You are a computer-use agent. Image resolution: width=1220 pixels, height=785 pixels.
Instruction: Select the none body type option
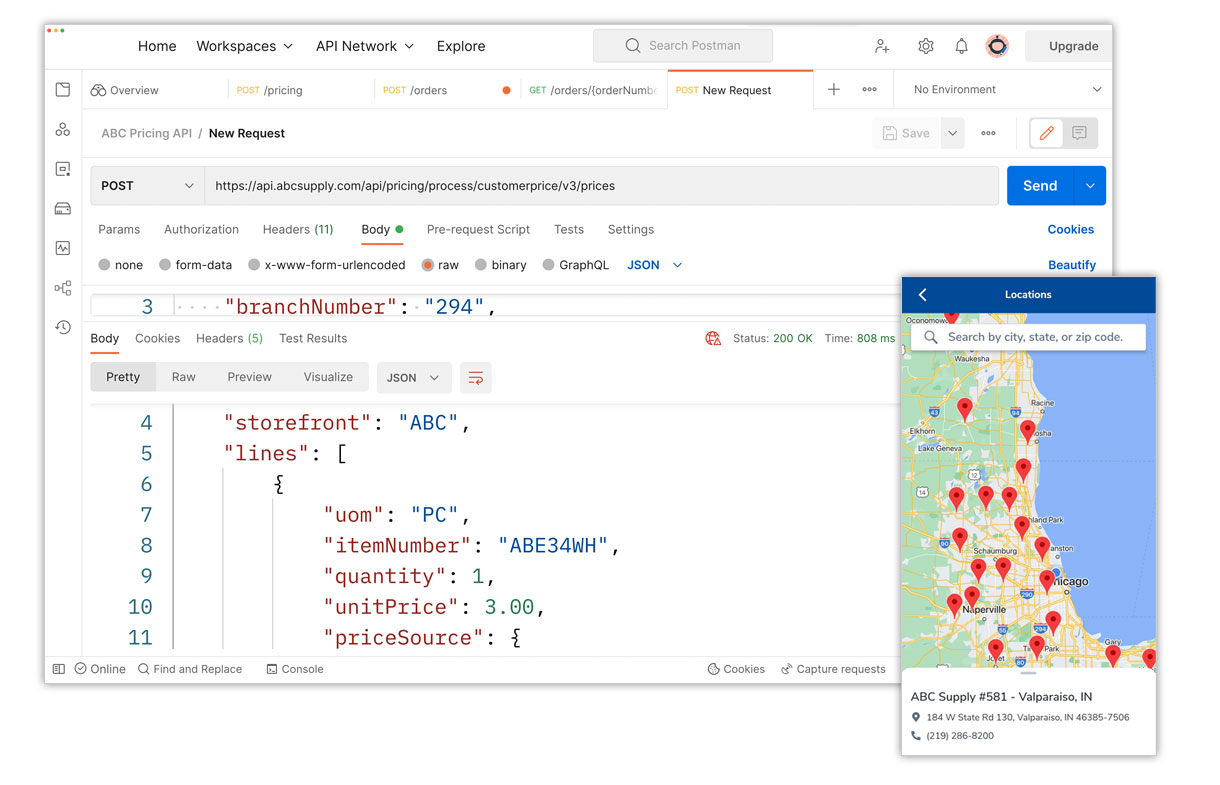pos(120,264)
